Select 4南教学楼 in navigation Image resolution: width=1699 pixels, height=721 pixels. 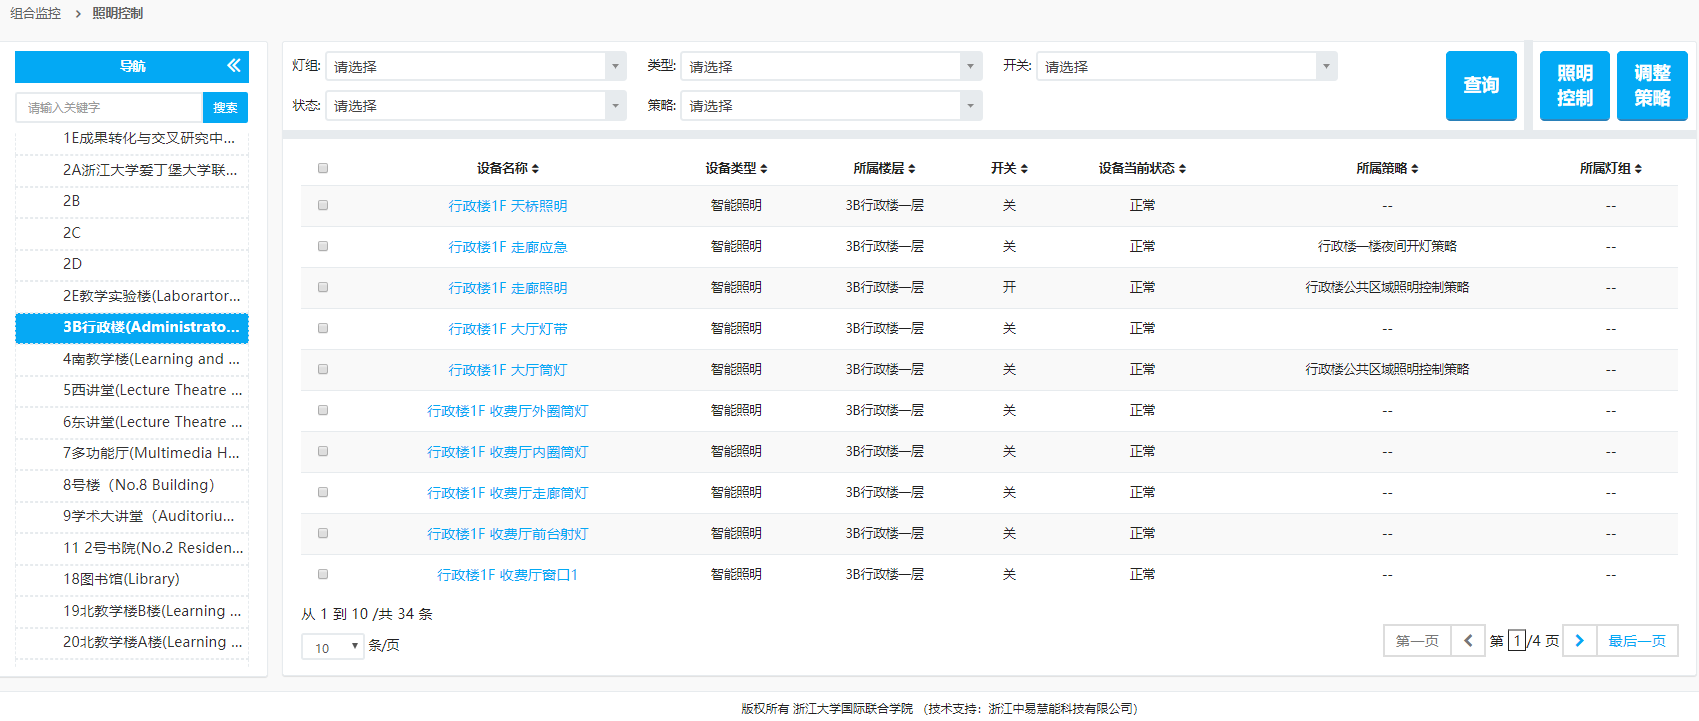click(132, 359)
